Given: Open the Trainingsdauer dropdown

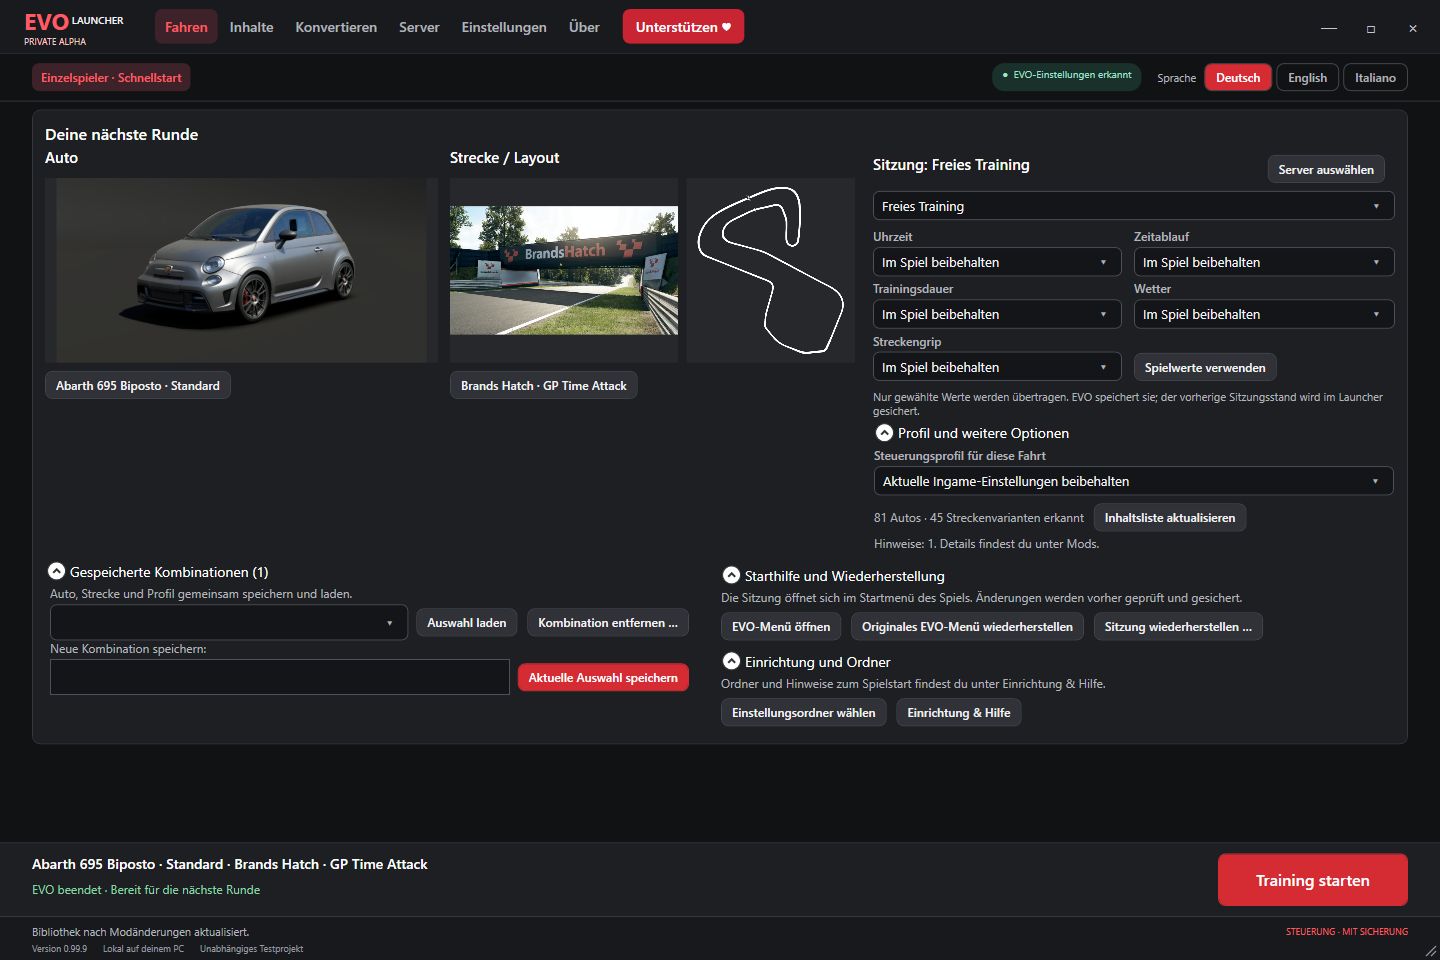Looking at the screenshot, I should coord(996,314).
